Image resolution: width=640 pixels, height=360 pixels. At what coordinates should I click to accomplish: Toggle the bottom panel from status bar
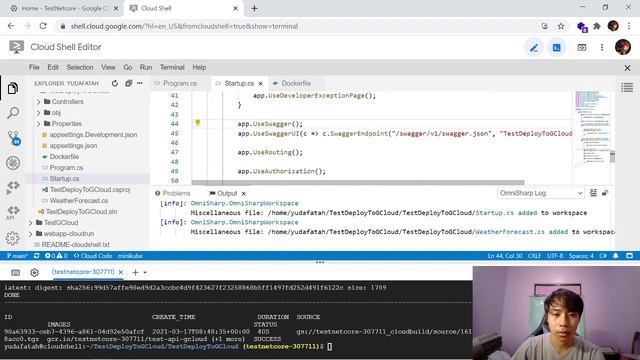click(x=629, y=256)
